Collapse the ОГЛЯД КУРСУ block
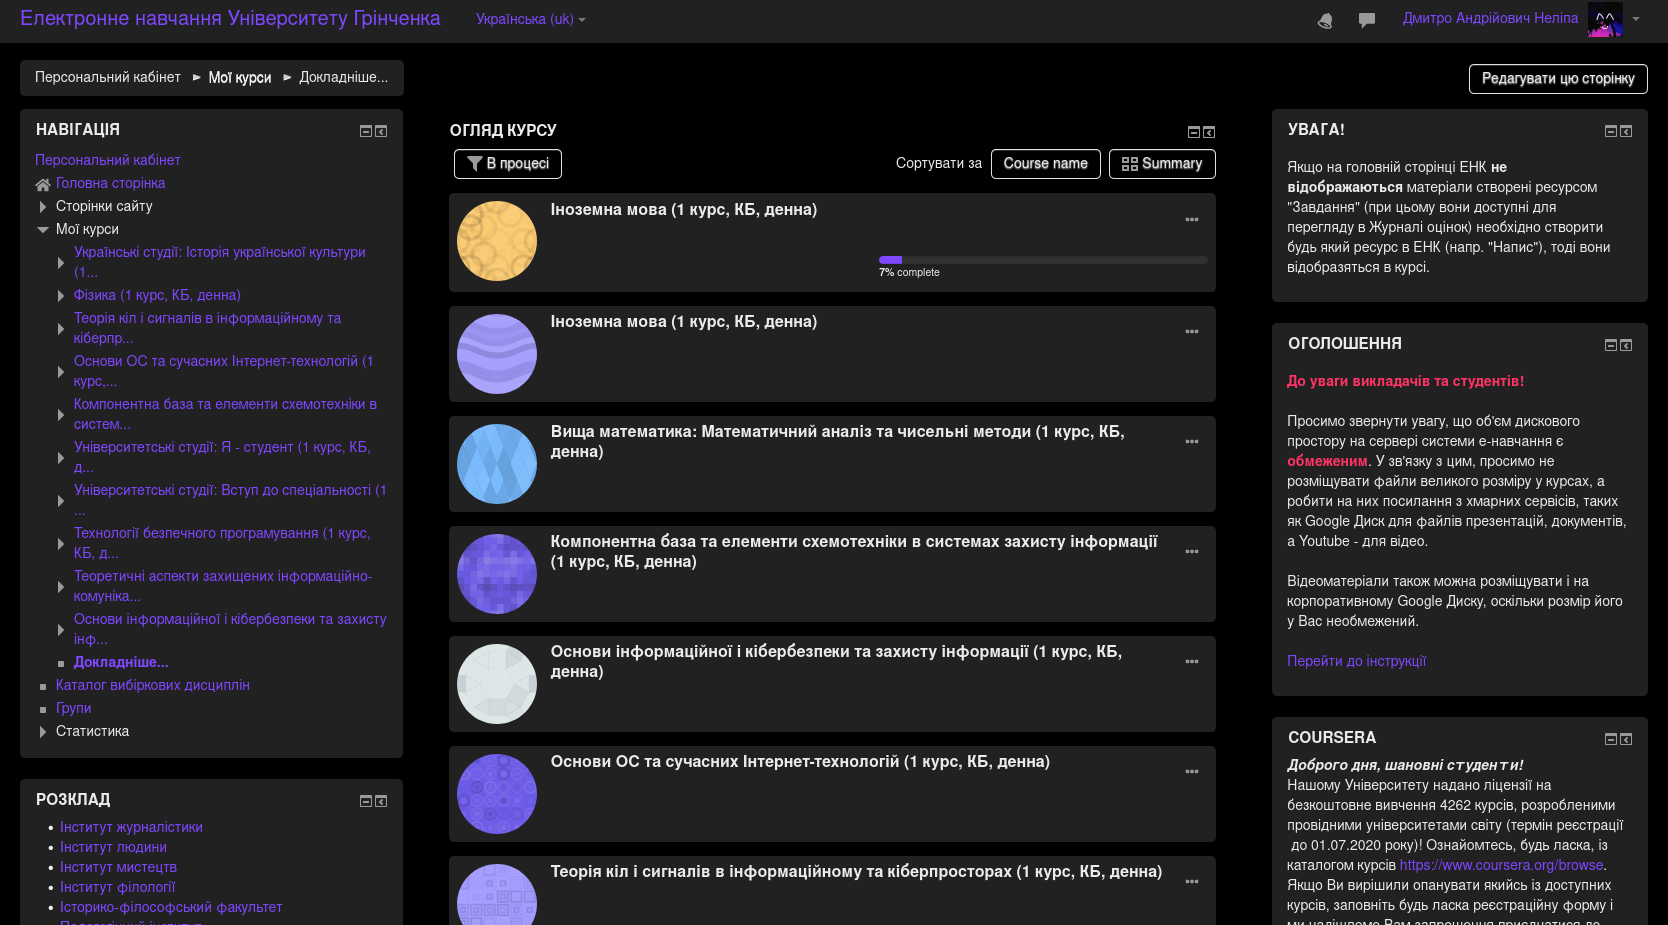1668x925 pixels. coord(1192,130)
